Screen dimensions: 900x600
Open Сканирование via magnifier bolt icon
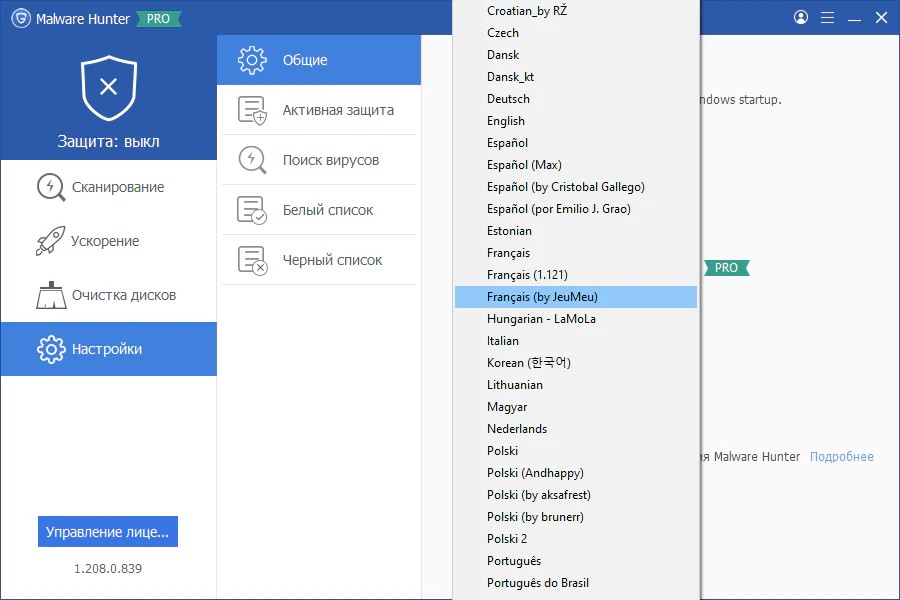pos(51,187)
